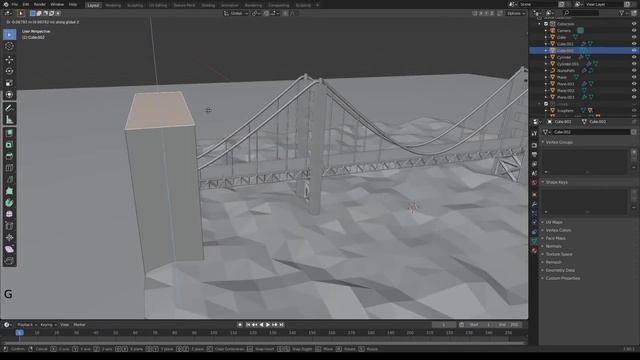Open the Object Data properties tab
The height and width of the screenshot is (360, 640).
coord(534,242)
